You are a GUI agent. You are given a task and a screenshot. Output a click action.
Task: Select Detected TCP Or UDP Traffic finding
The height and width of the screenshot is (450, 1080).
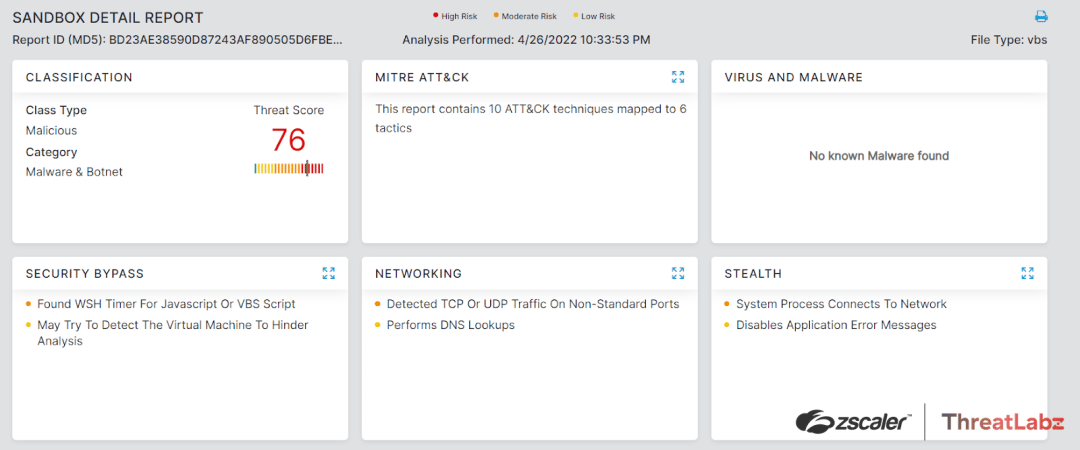(x=532, y=304)
